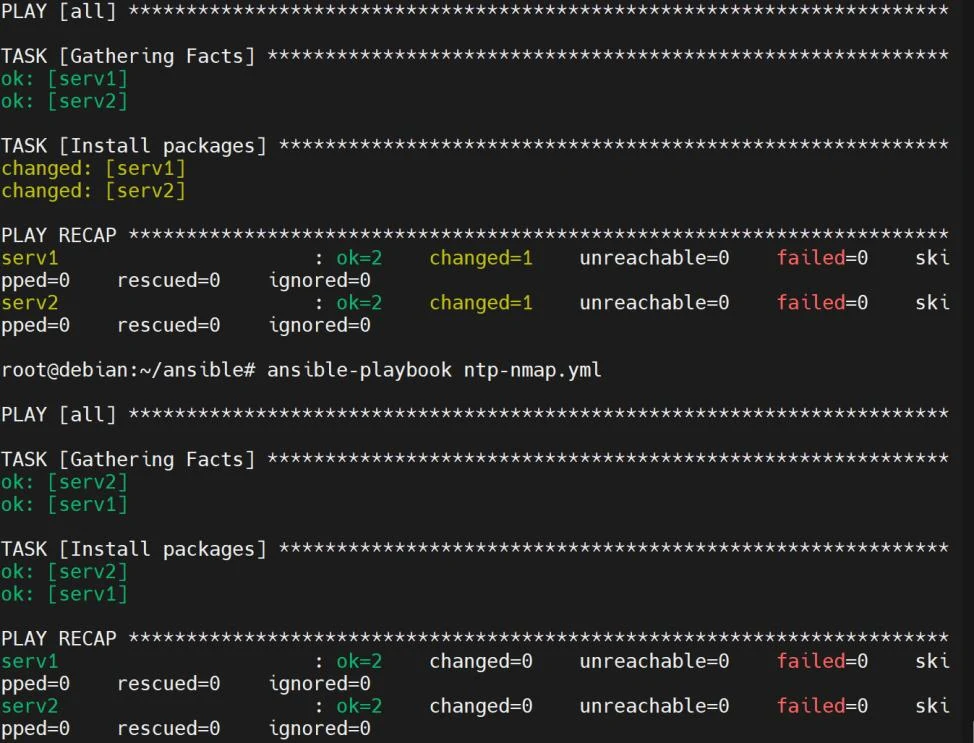Screen dimensions: 974x743
Task: Select "changed=0" in the green serv2 recap row
Action: 481,706
